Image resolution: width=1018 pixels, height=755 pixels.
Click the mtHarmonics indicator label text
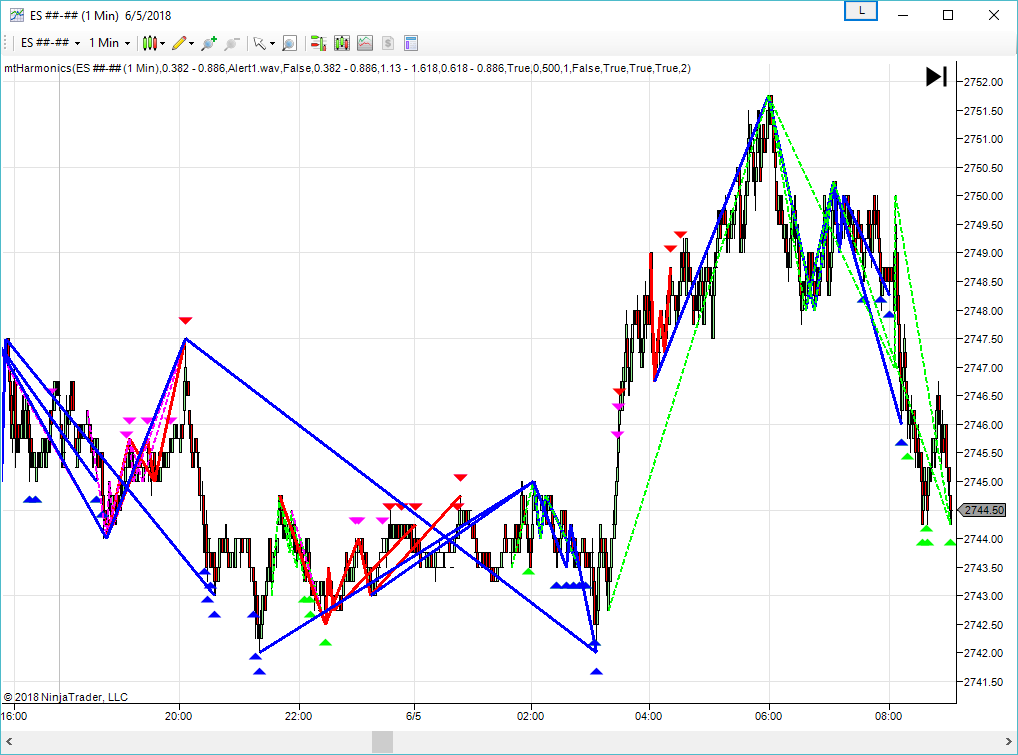[347, 68]
